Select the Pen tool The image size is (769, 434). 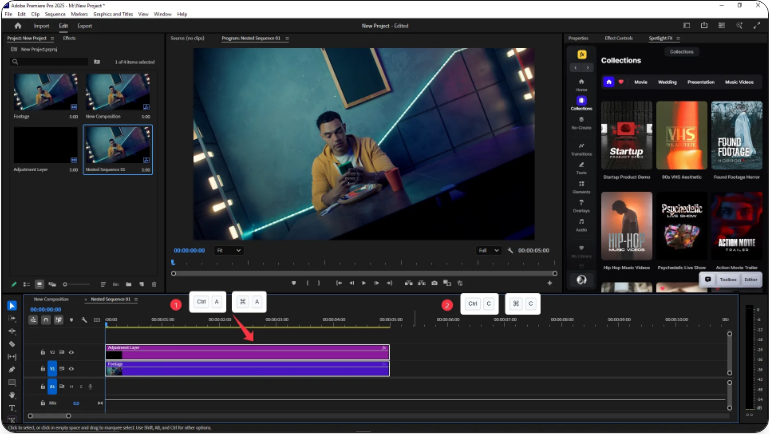(x=12, y=369)
